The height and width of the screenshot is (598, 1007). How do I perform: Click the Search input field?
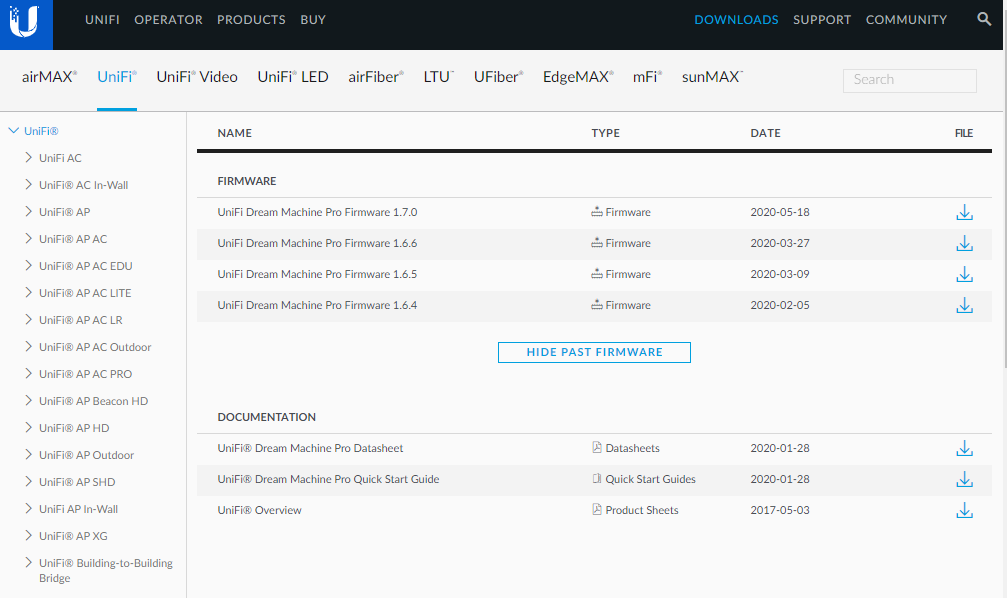[909, 80]
